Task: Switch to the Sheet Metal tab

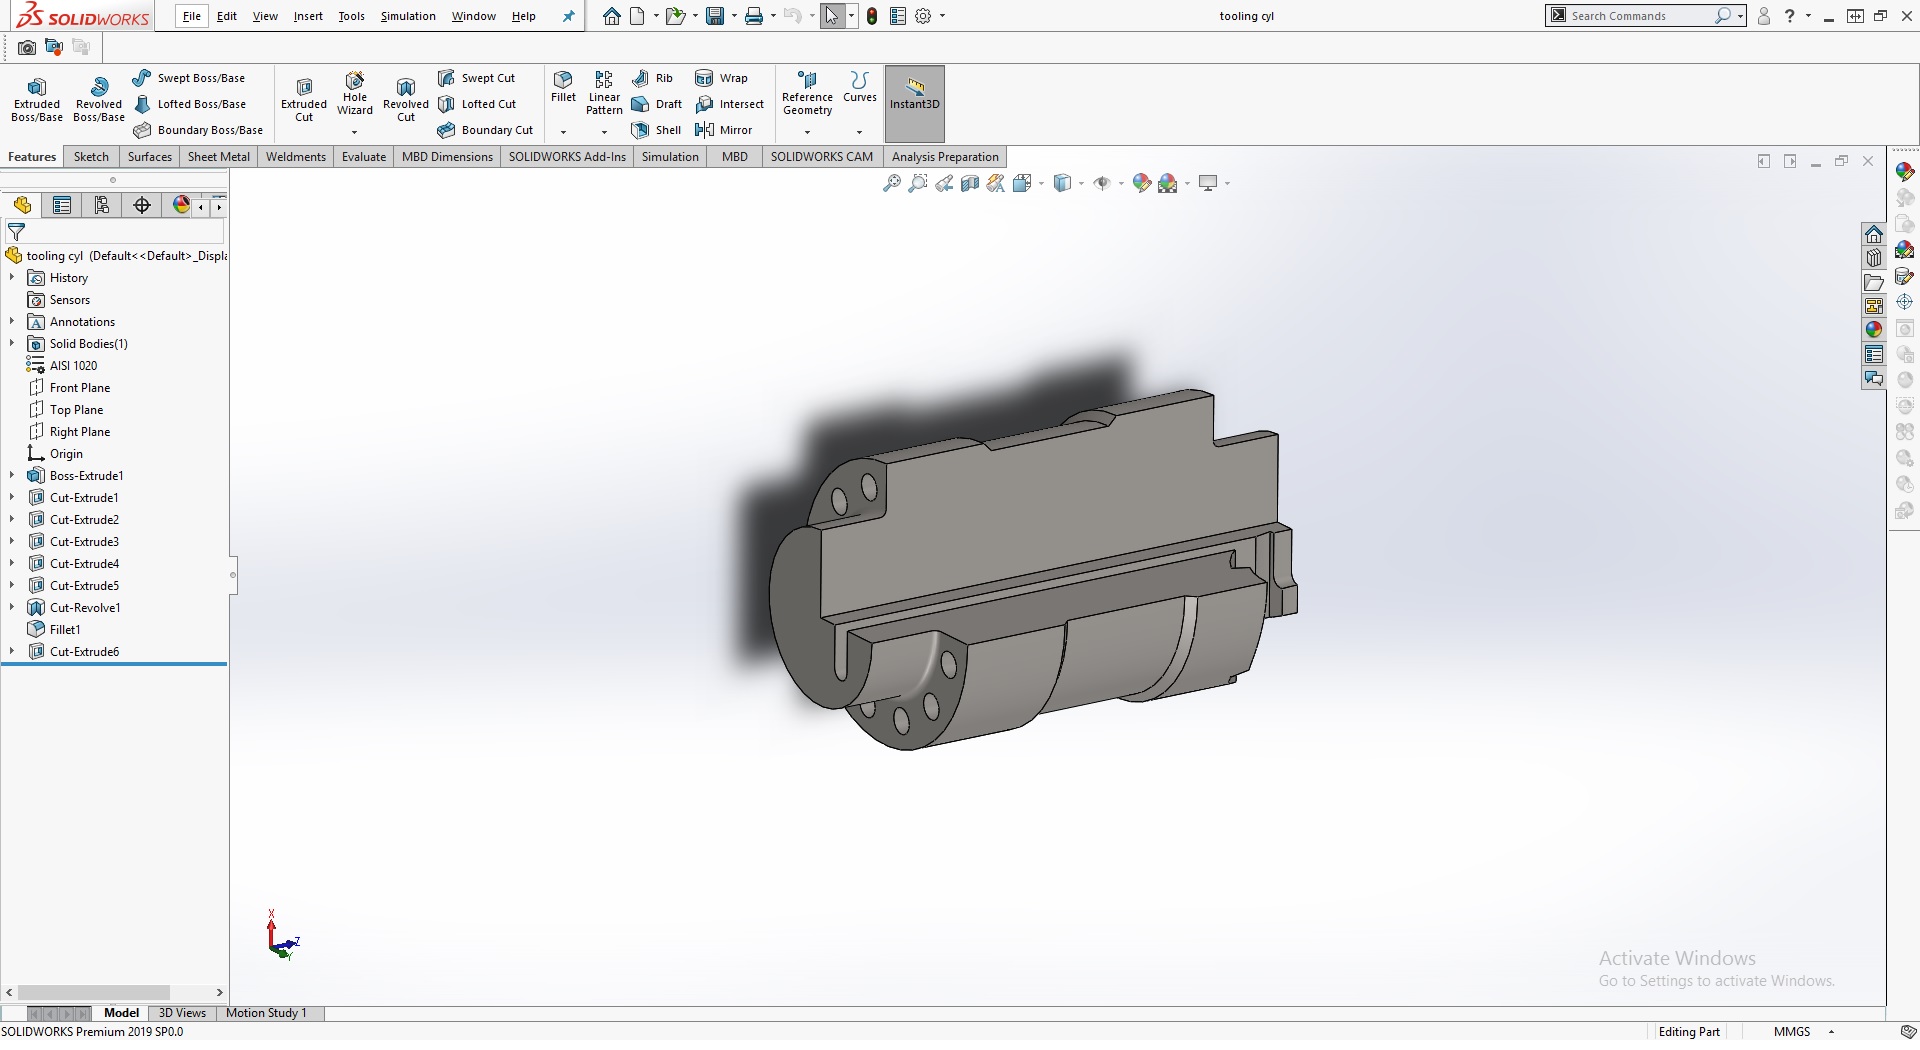Action: [x=218, y=157]
